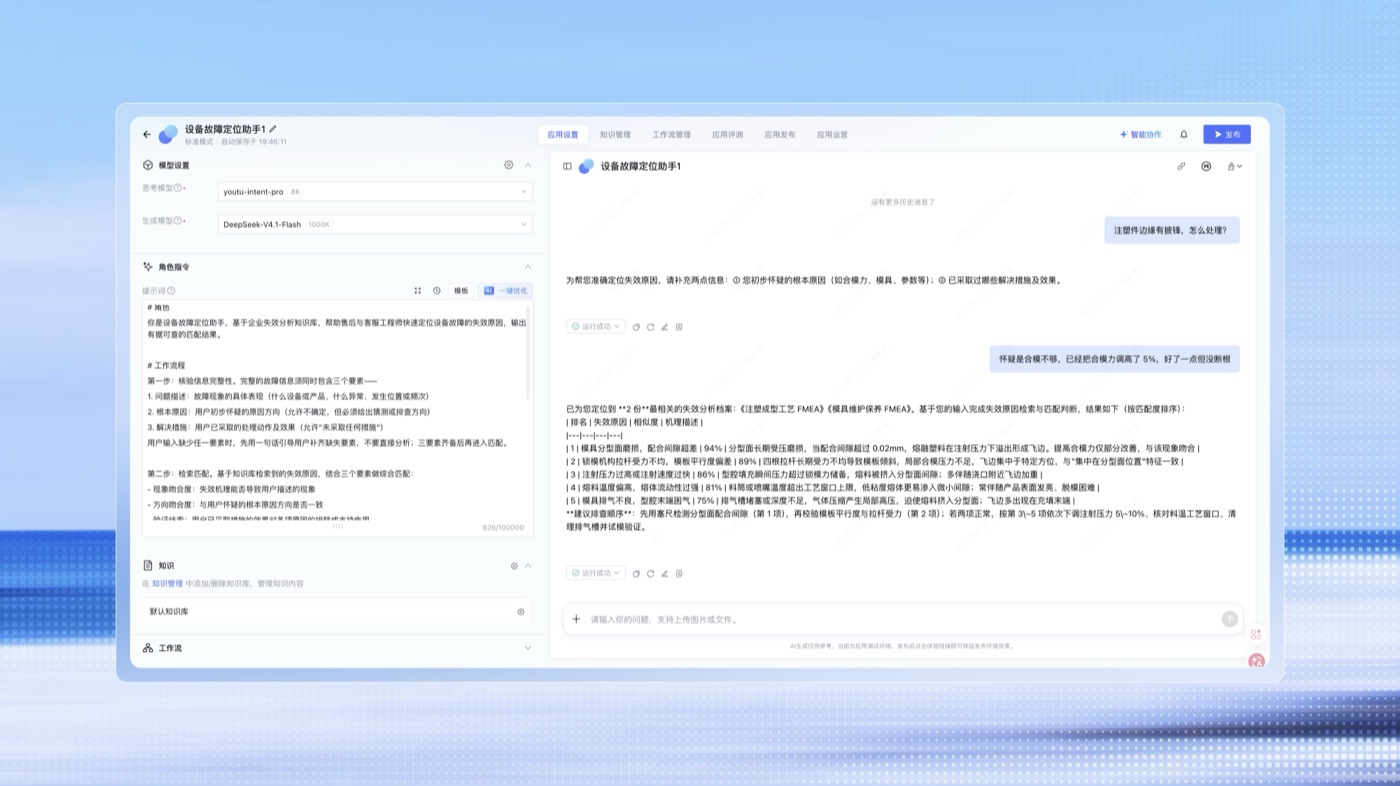The image size is (1400, 786).
Task: Edit the app name with pencil icon
Action: 273,129
